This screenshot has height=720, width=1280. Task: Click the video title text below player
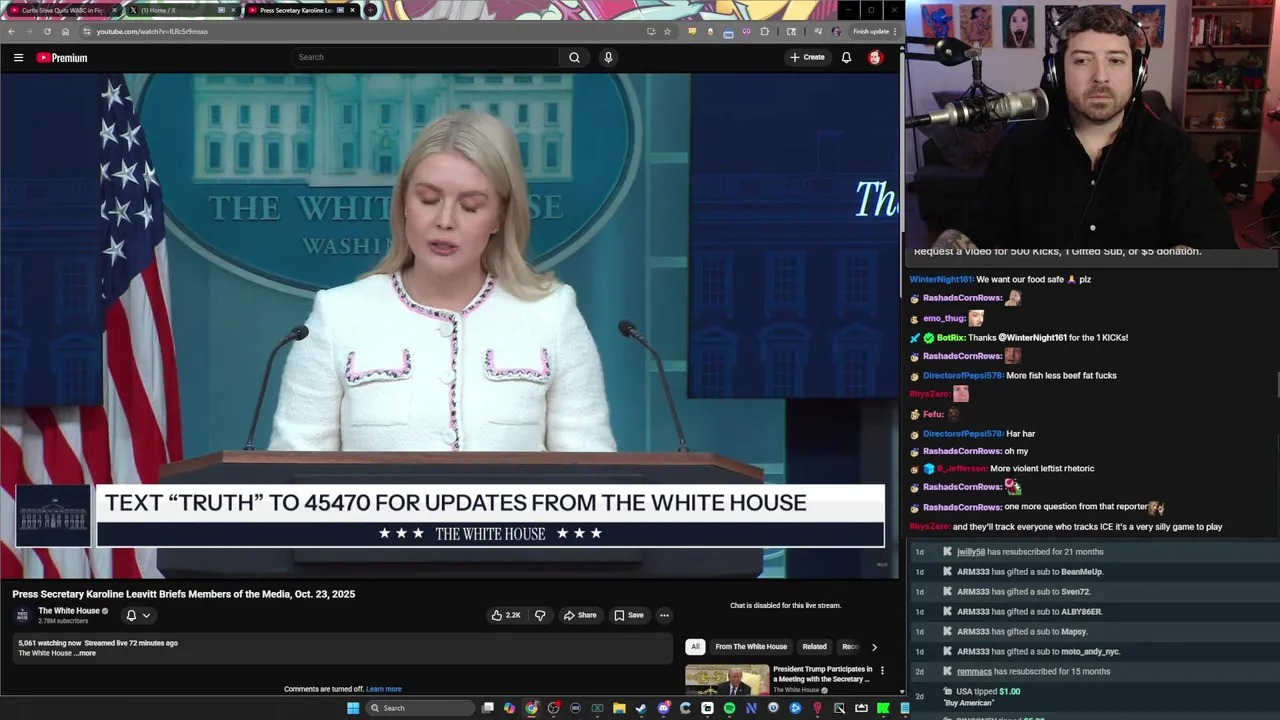click(183, 594)
